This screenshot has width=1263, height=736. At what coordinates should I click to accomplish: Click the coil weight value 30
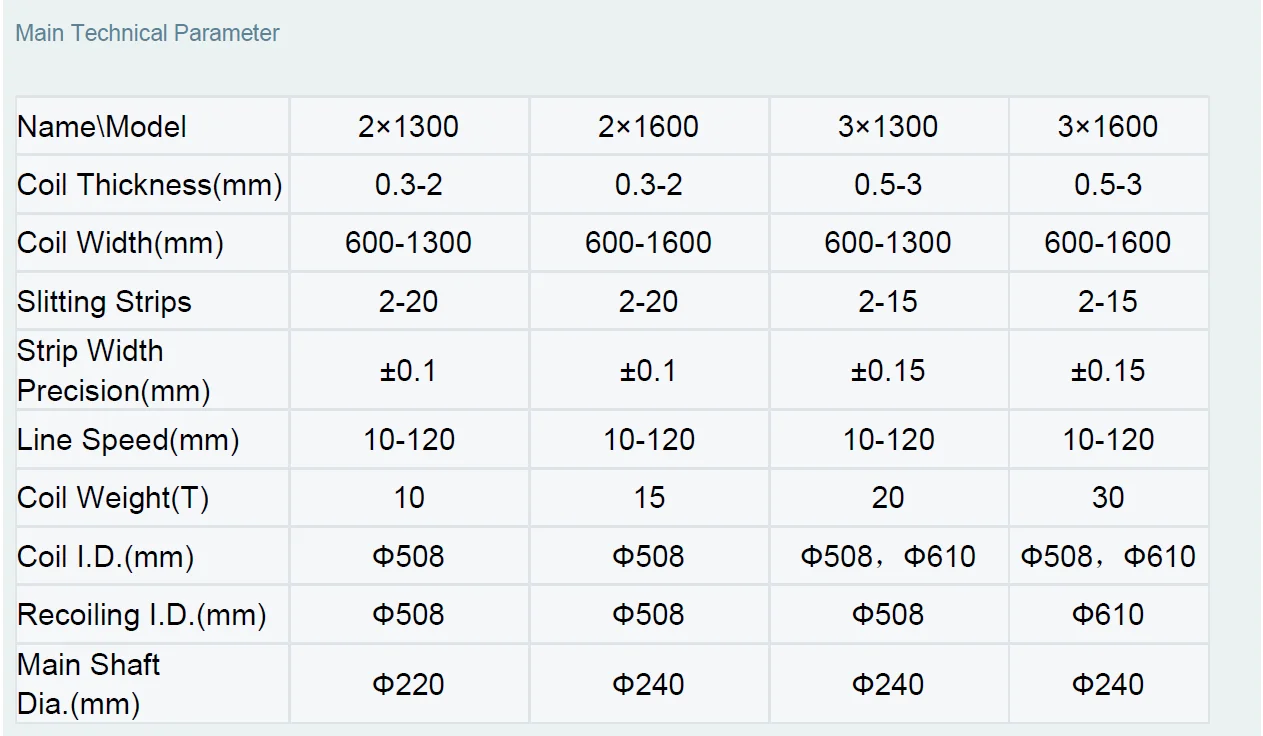1108,497
